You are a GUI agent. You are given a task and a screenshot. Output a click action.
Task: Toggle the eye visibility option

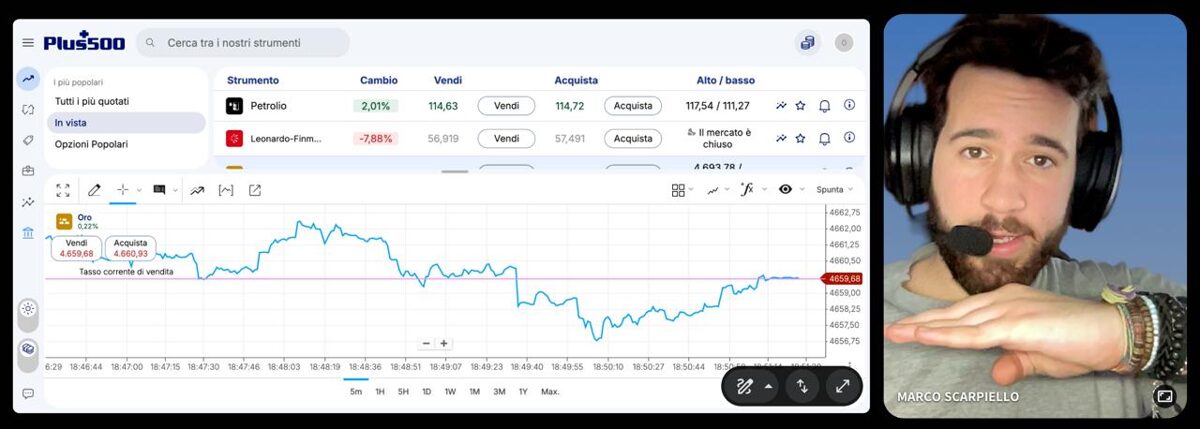(785, 189)
